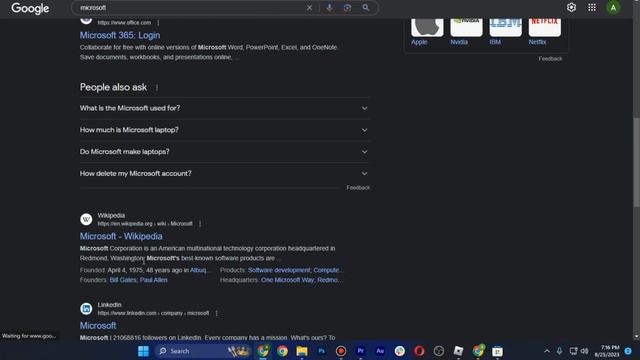Go to Google homepage logo
640x360 pixels.
(x=30, y=8)
